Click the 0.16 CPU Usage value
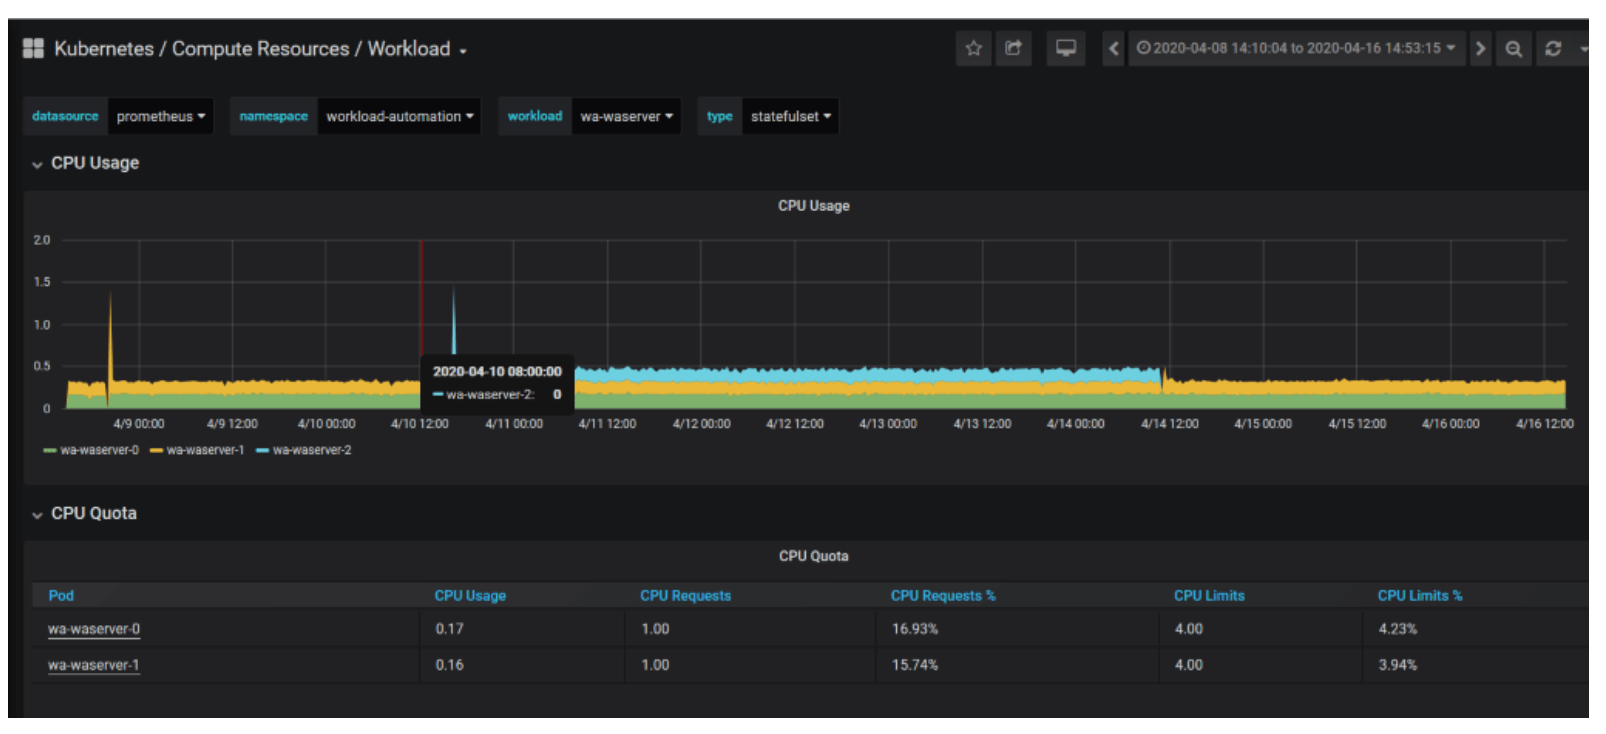 [x=449, y=665]
